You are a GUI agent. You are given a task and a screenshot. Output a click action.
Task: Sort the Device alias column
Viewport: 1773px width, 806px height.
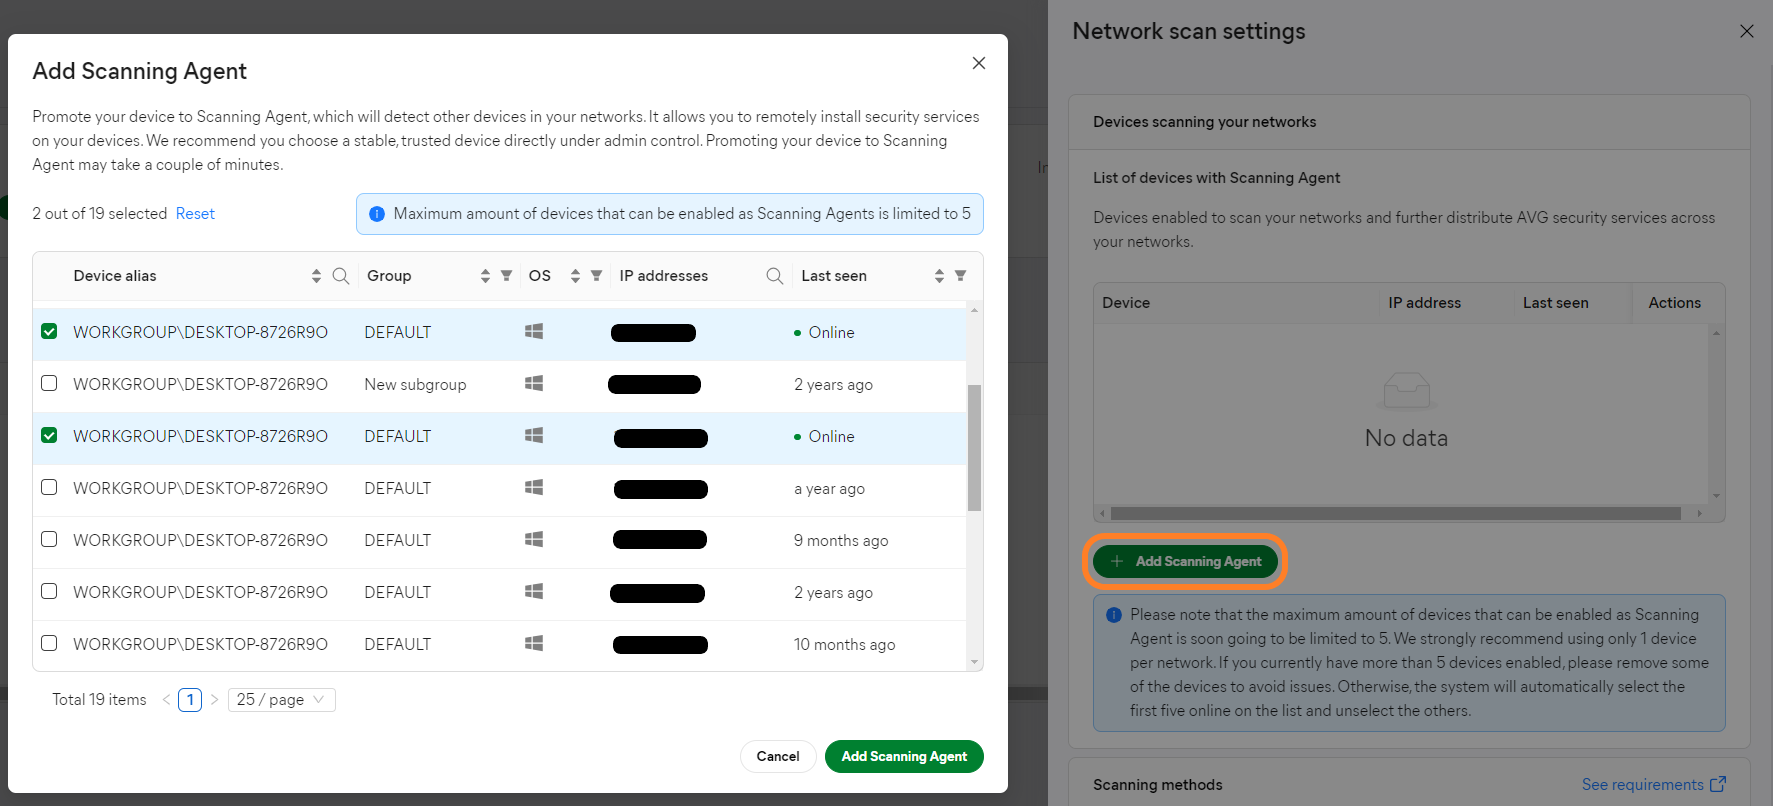pyautogui.click(x=316, y=275)
